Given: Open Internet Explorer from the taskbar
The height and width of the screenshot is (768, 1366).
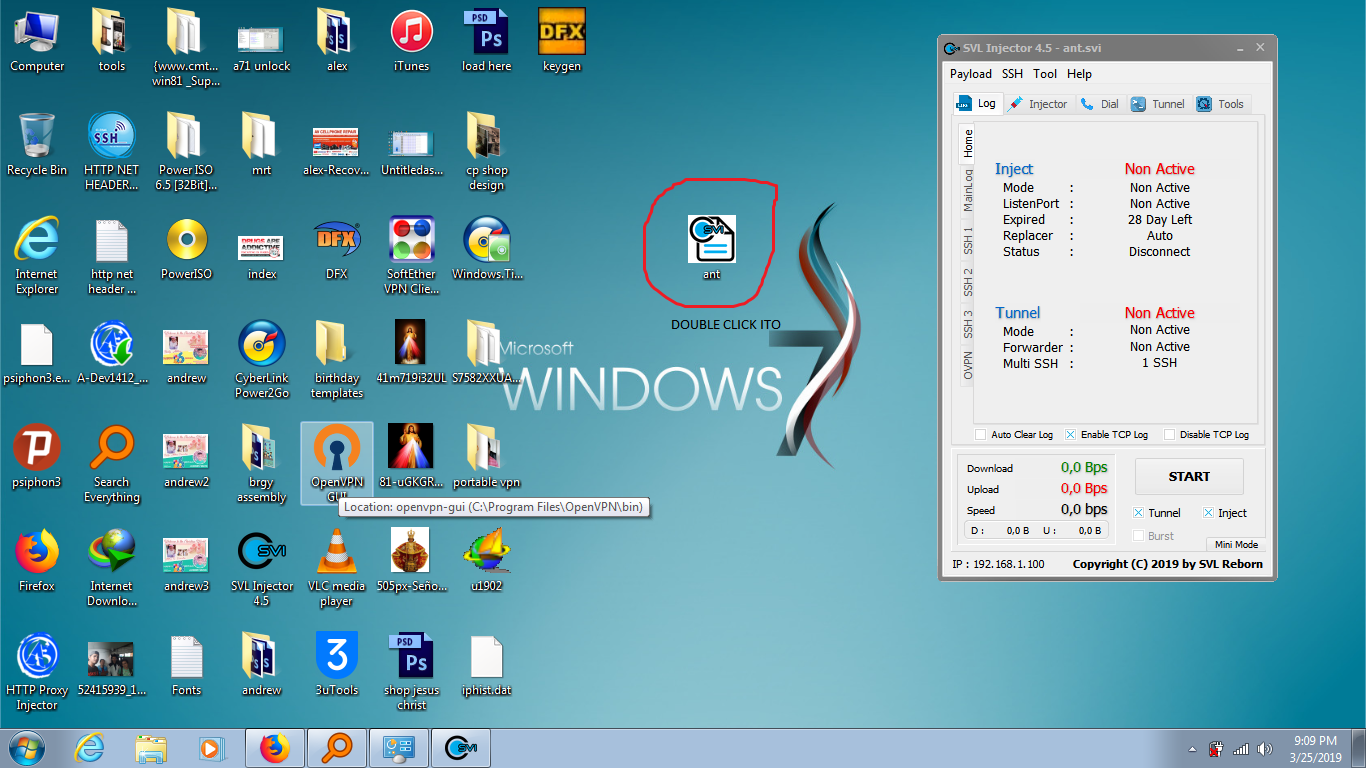Looking at the screenshot, I should pos(90,748).
